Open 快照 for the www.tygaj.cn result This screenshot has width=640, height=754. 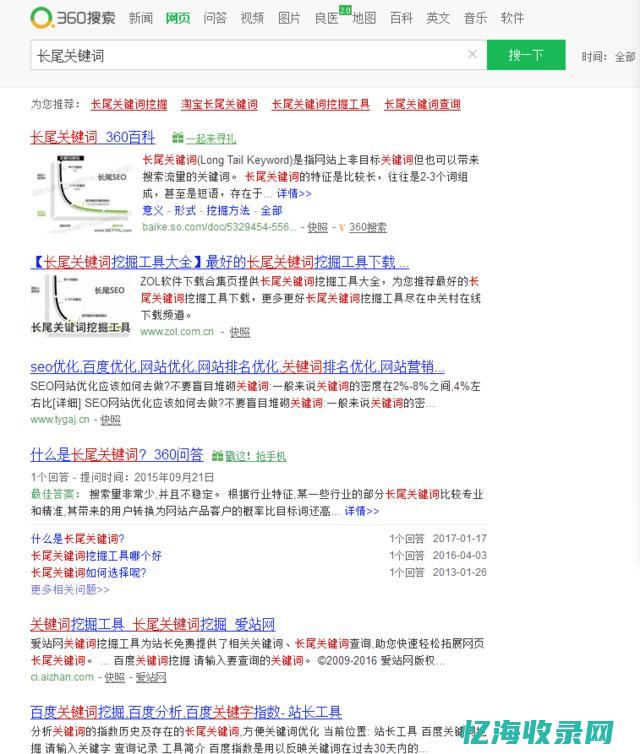point(110,420)
